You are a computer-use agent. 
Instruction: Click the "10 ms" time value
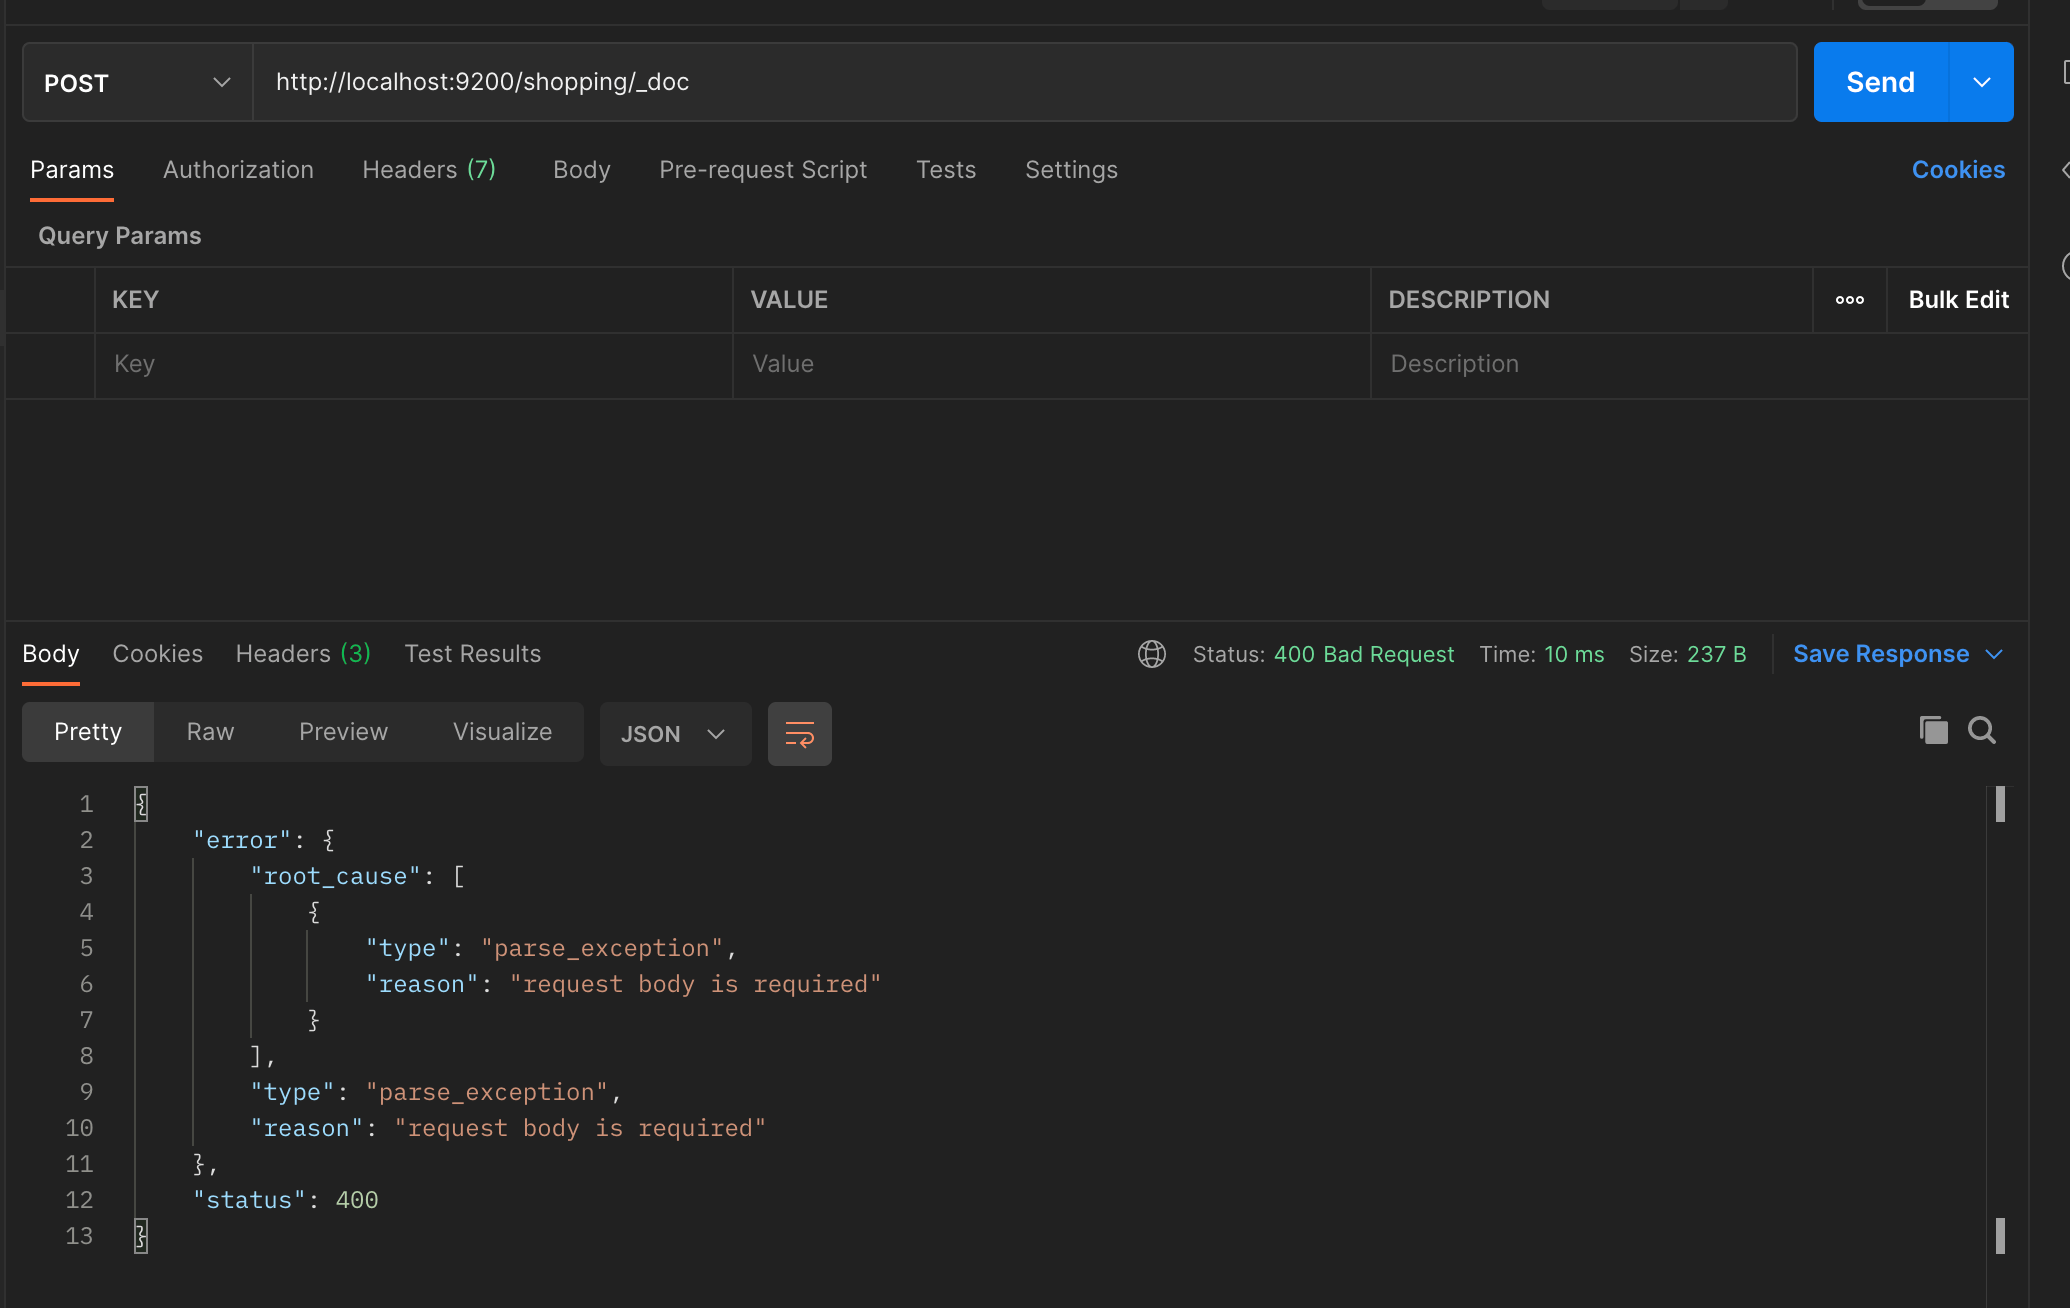pos(1574,654)
